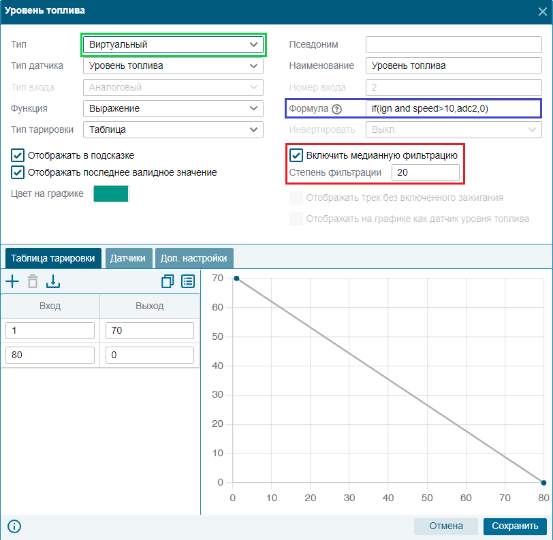Viewport: 553px width, 540px height.
Task: Switch to the Датчики tab
Action: click(x=129, y=258)
